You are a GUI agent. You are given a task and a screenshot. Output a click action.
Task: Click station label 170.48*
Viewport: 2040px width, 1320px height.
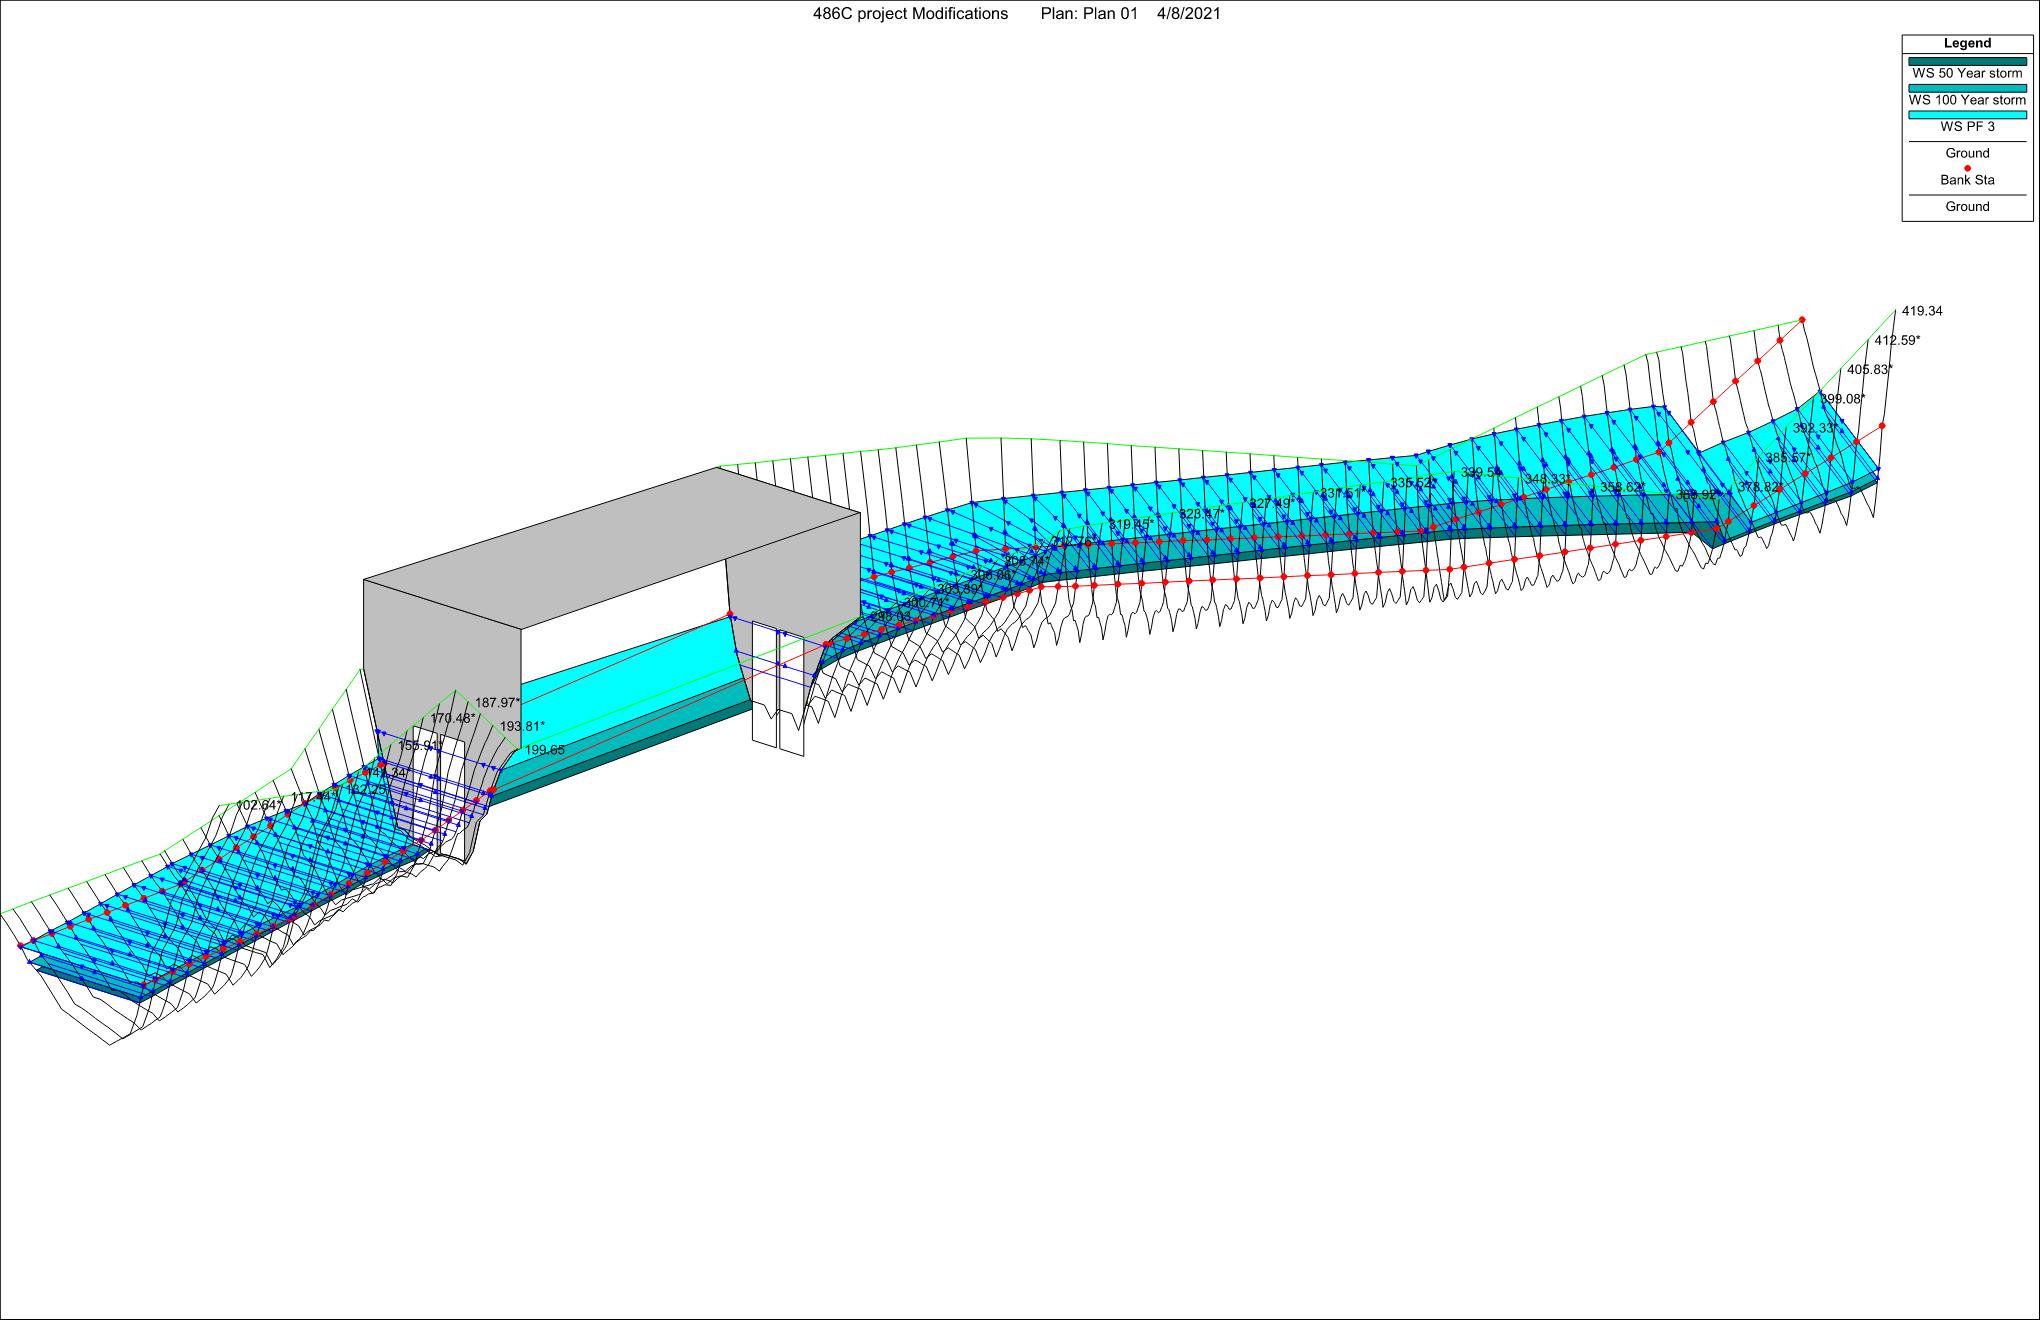tap(453, 718)
